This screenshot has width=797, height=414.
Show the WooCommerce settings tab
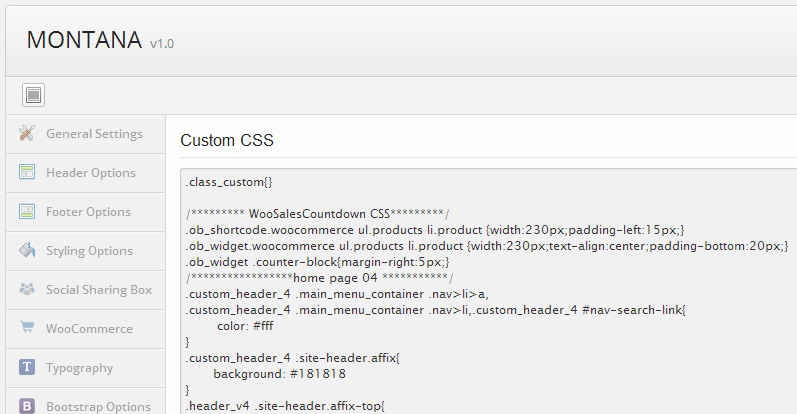tap(89, 329)
